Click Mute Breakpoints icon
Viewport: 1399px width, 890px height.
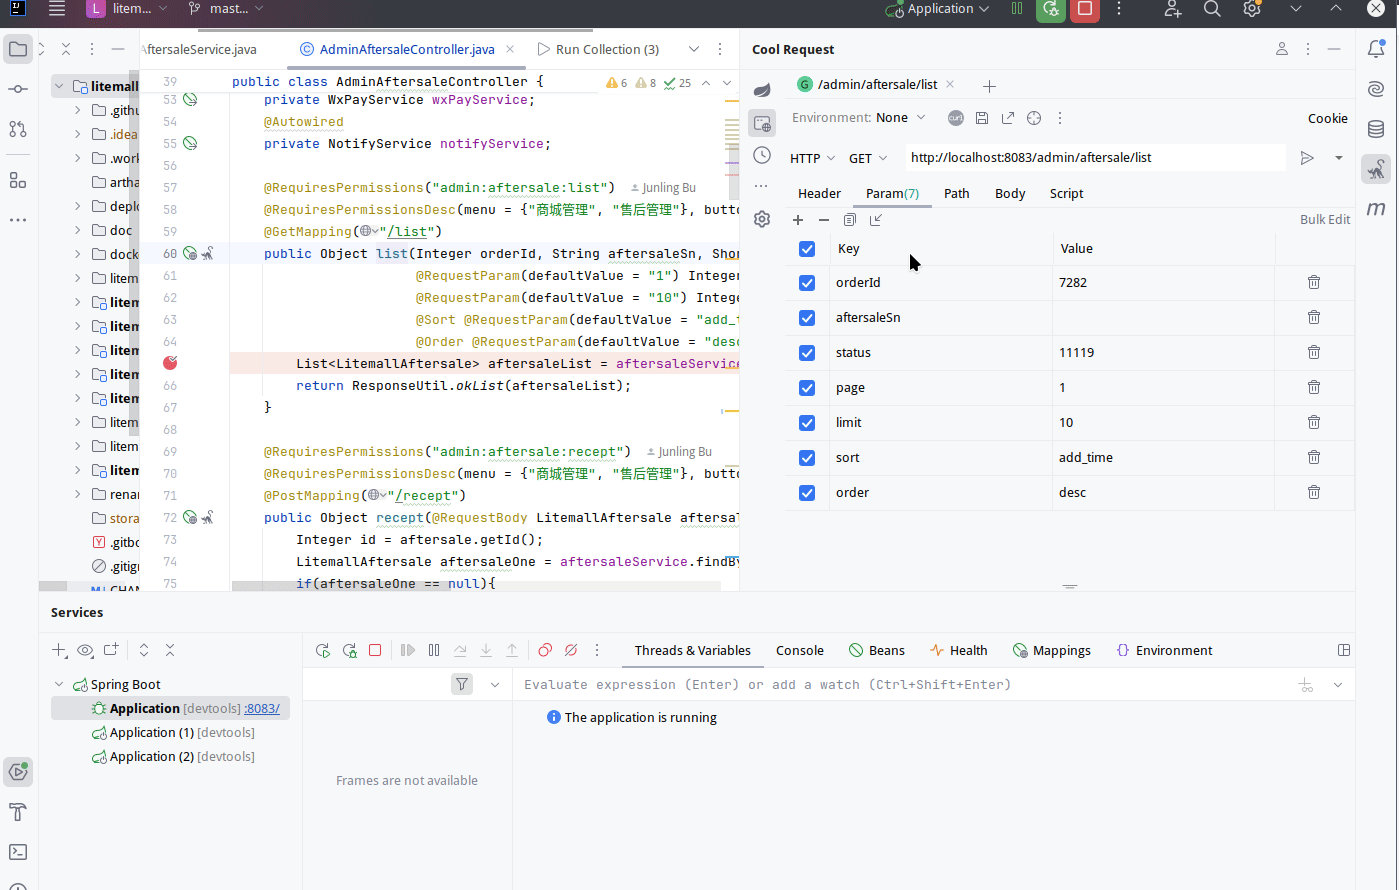571,650
